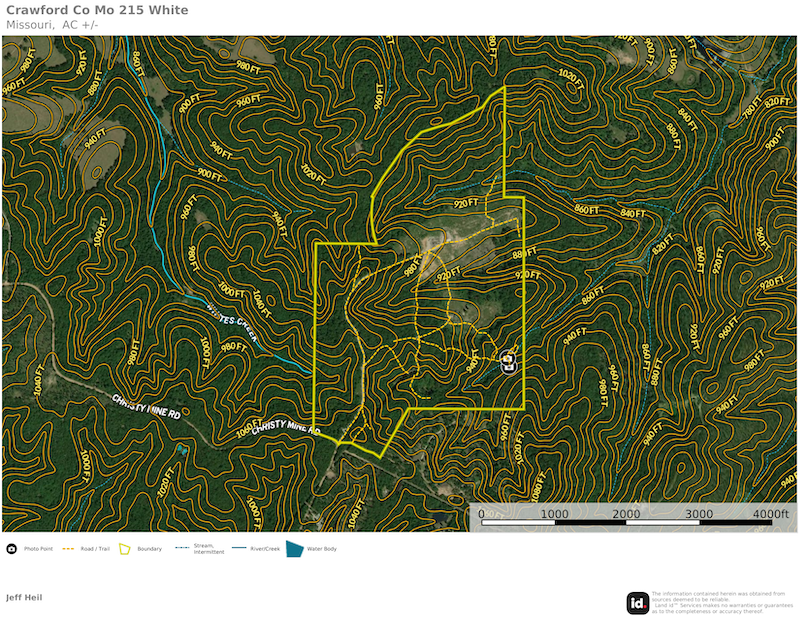Screen dimensions: 800x618
Task: Click the Photo Point camera icon in legend
Action: [x=11, y=549]
